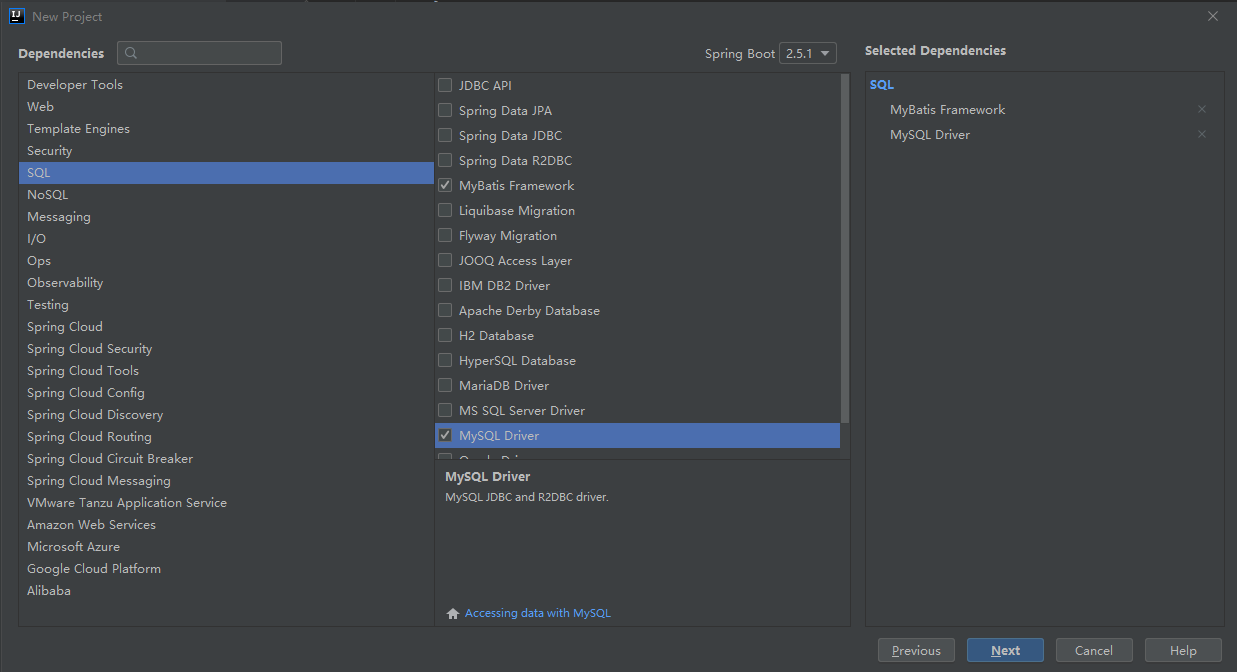
Task: Click the IntelliJ IDEA logo icon
Action: 17,16
